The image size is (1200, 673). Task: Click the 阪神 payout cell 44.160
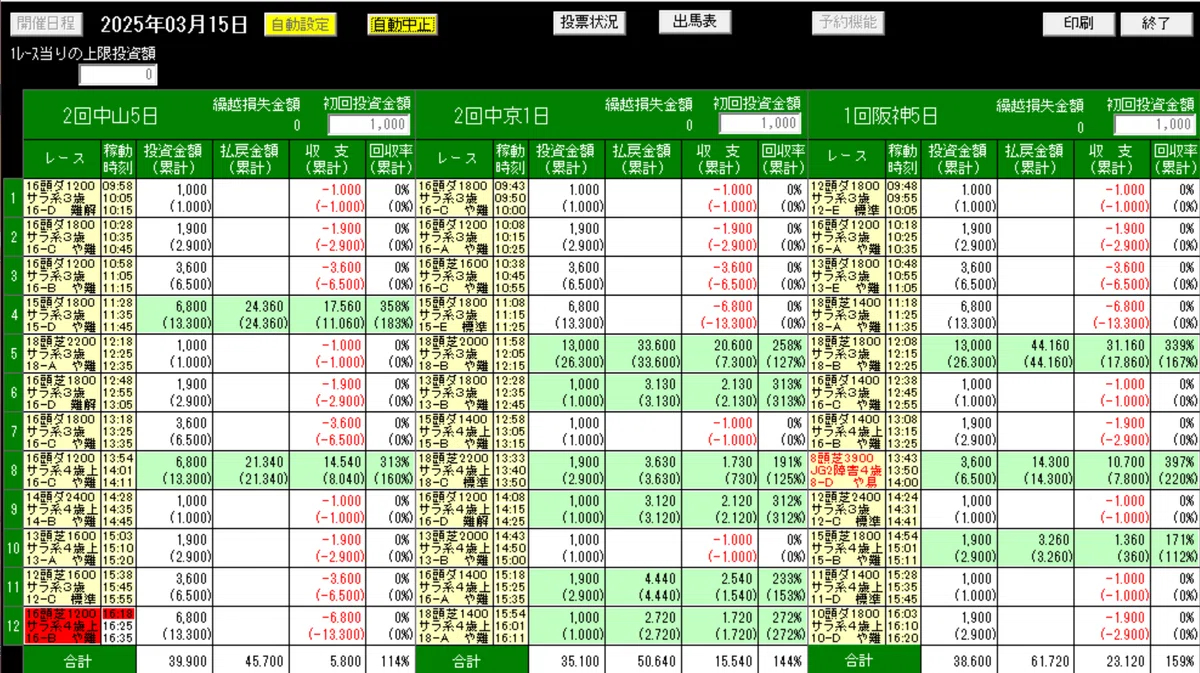point(1036,353)
